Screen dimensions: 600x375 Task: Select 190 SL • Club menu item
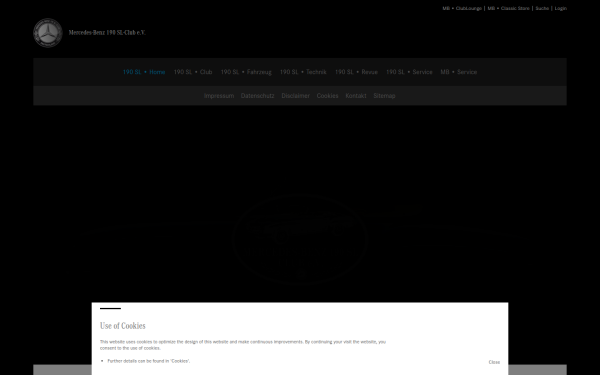(x=193, y=72)
